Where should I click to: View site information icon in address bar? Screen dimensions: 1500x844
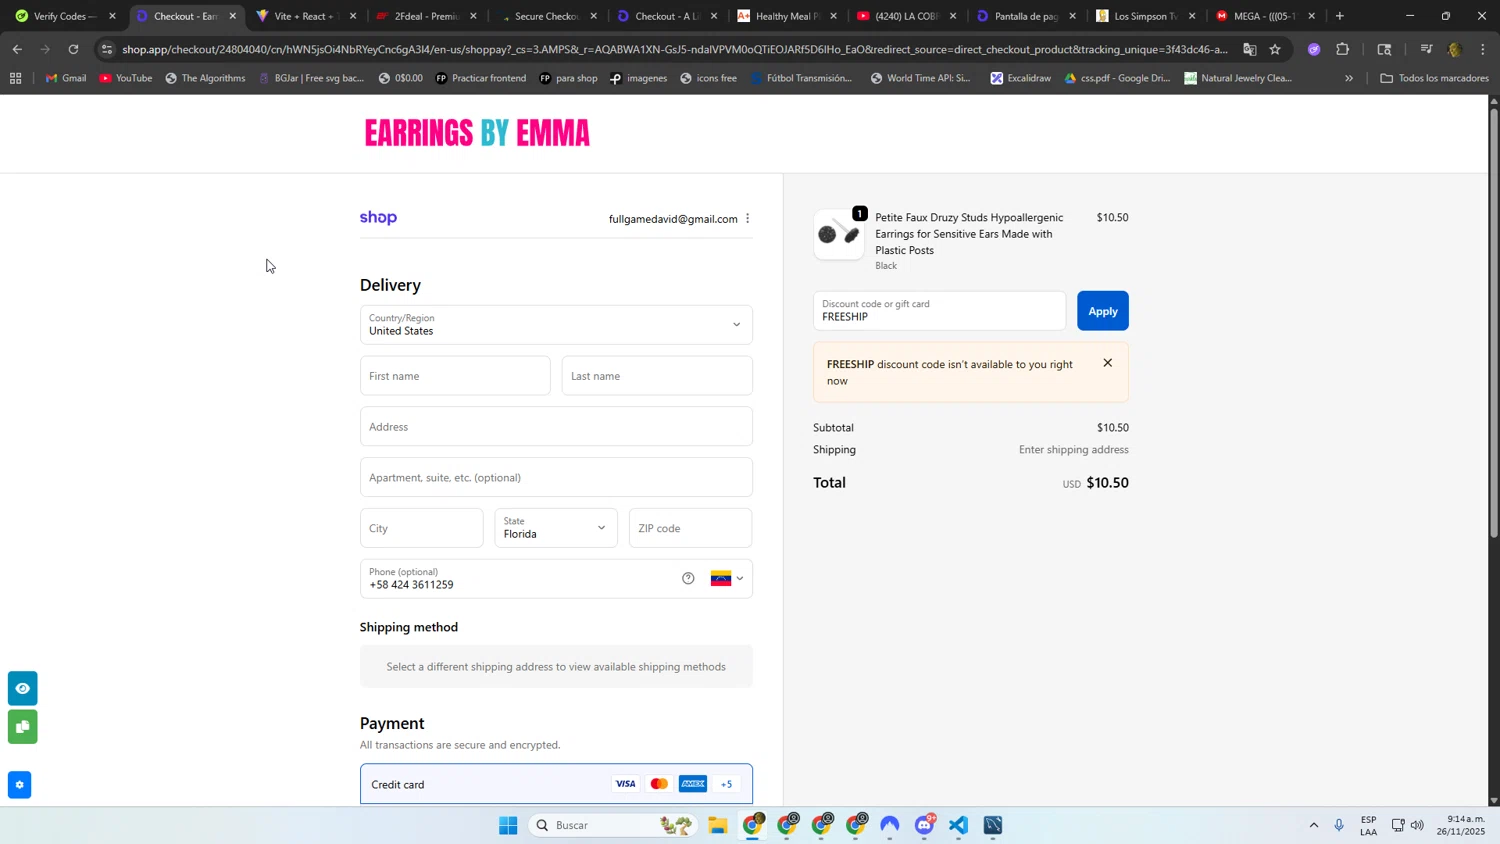point(107,49)
